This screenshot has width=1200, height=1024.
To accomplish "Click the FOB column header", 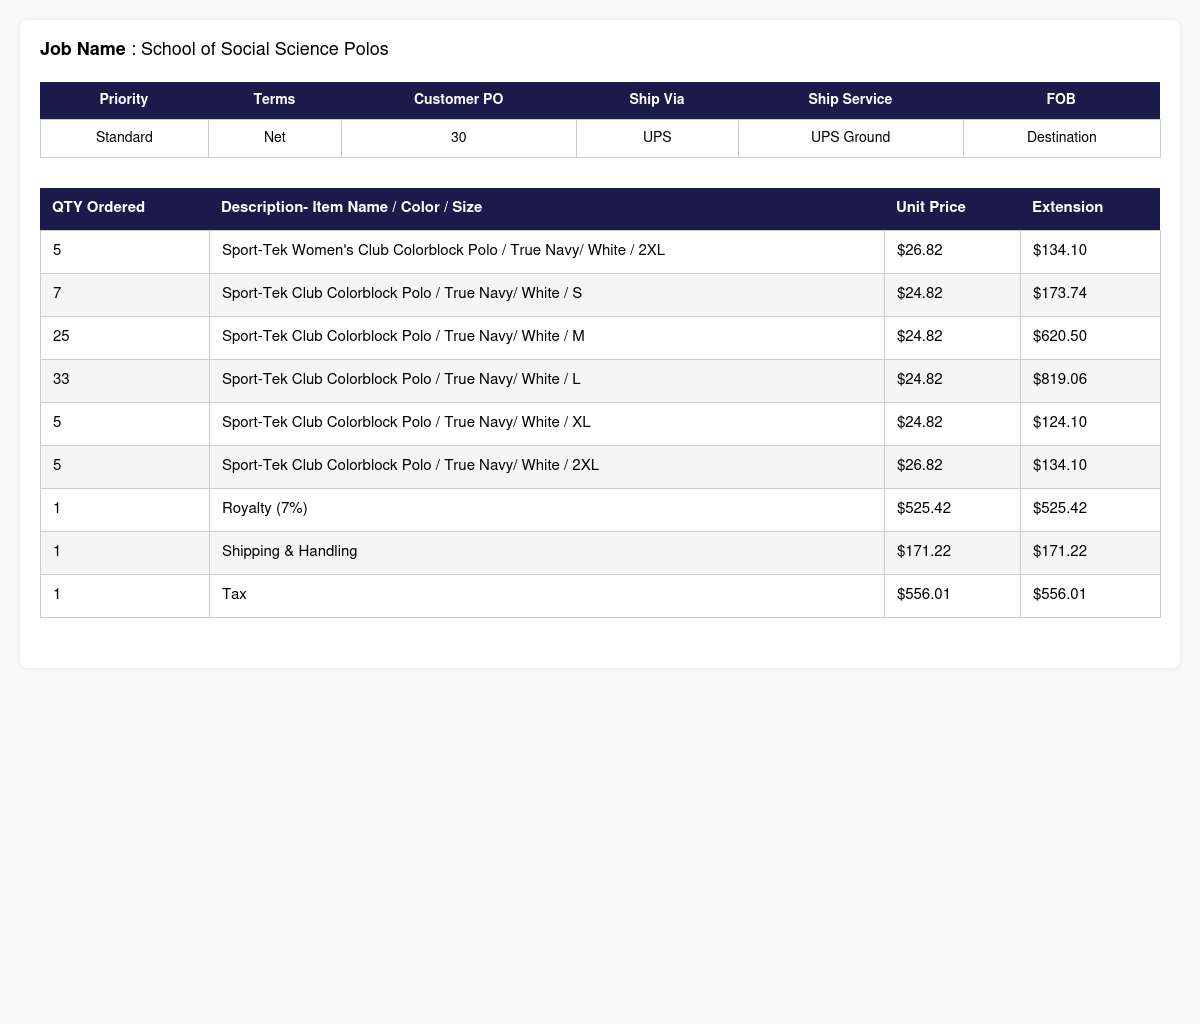I will coord(1061,100).
